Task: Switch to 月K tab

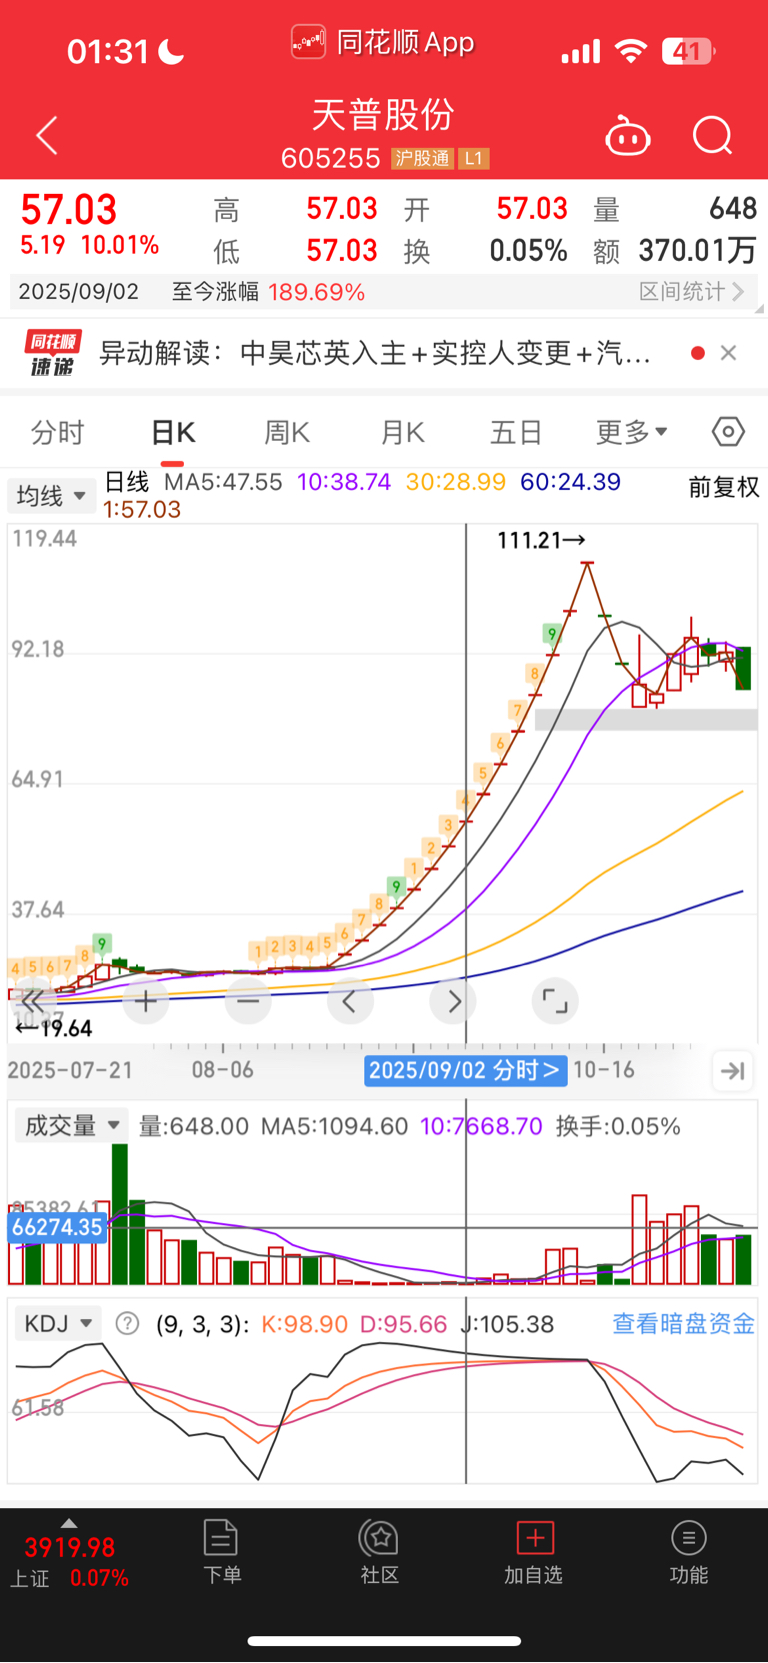Action: (x=403, y=433)
